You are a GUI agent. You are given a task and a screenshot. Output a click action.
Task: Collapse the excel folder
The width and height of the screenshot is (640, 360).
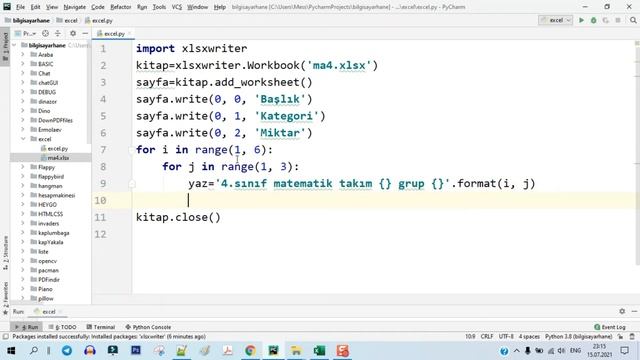(x=23, y=139)
